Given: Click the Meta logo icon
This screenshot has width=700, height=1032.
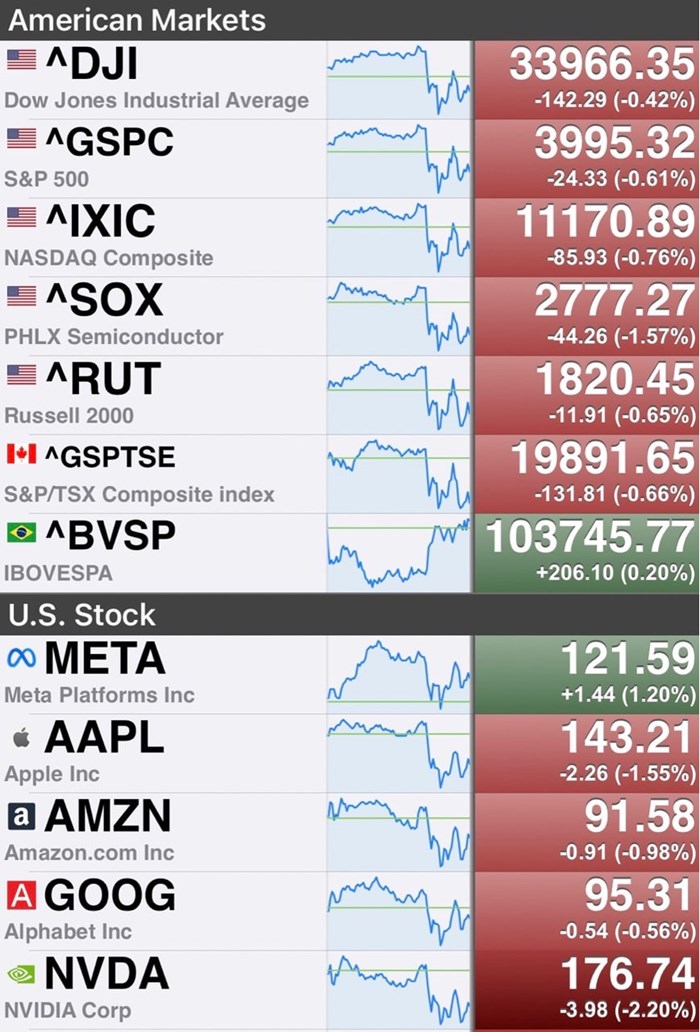Looking at the screenshot, I should click(x=21, y=657).
